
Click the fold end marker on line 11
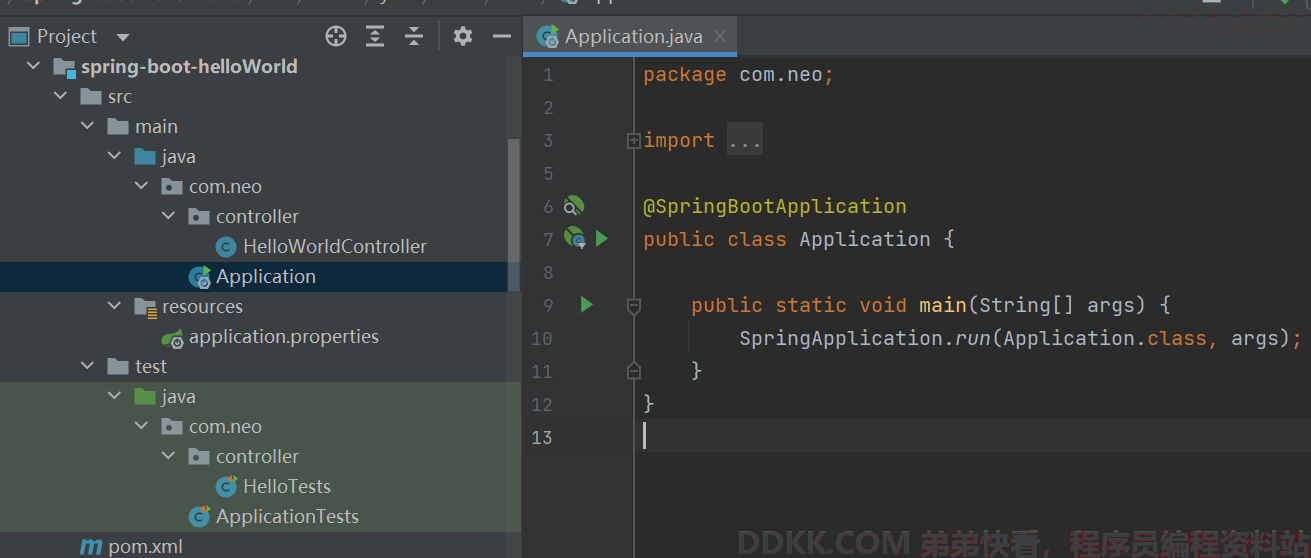click(633, 371)
